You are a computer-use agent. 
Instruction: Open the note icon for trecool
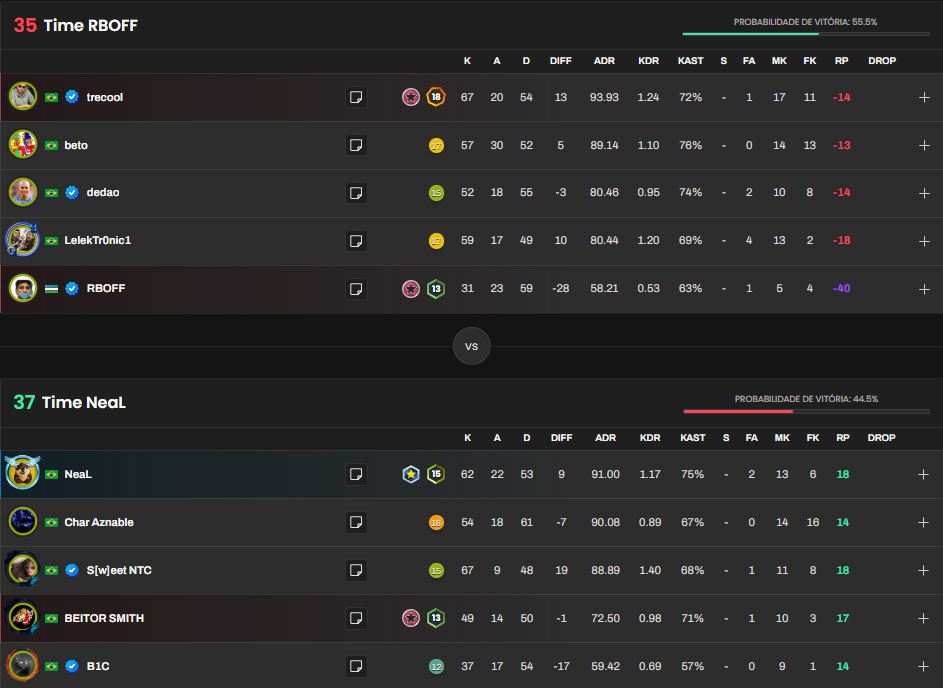point(356,97)
